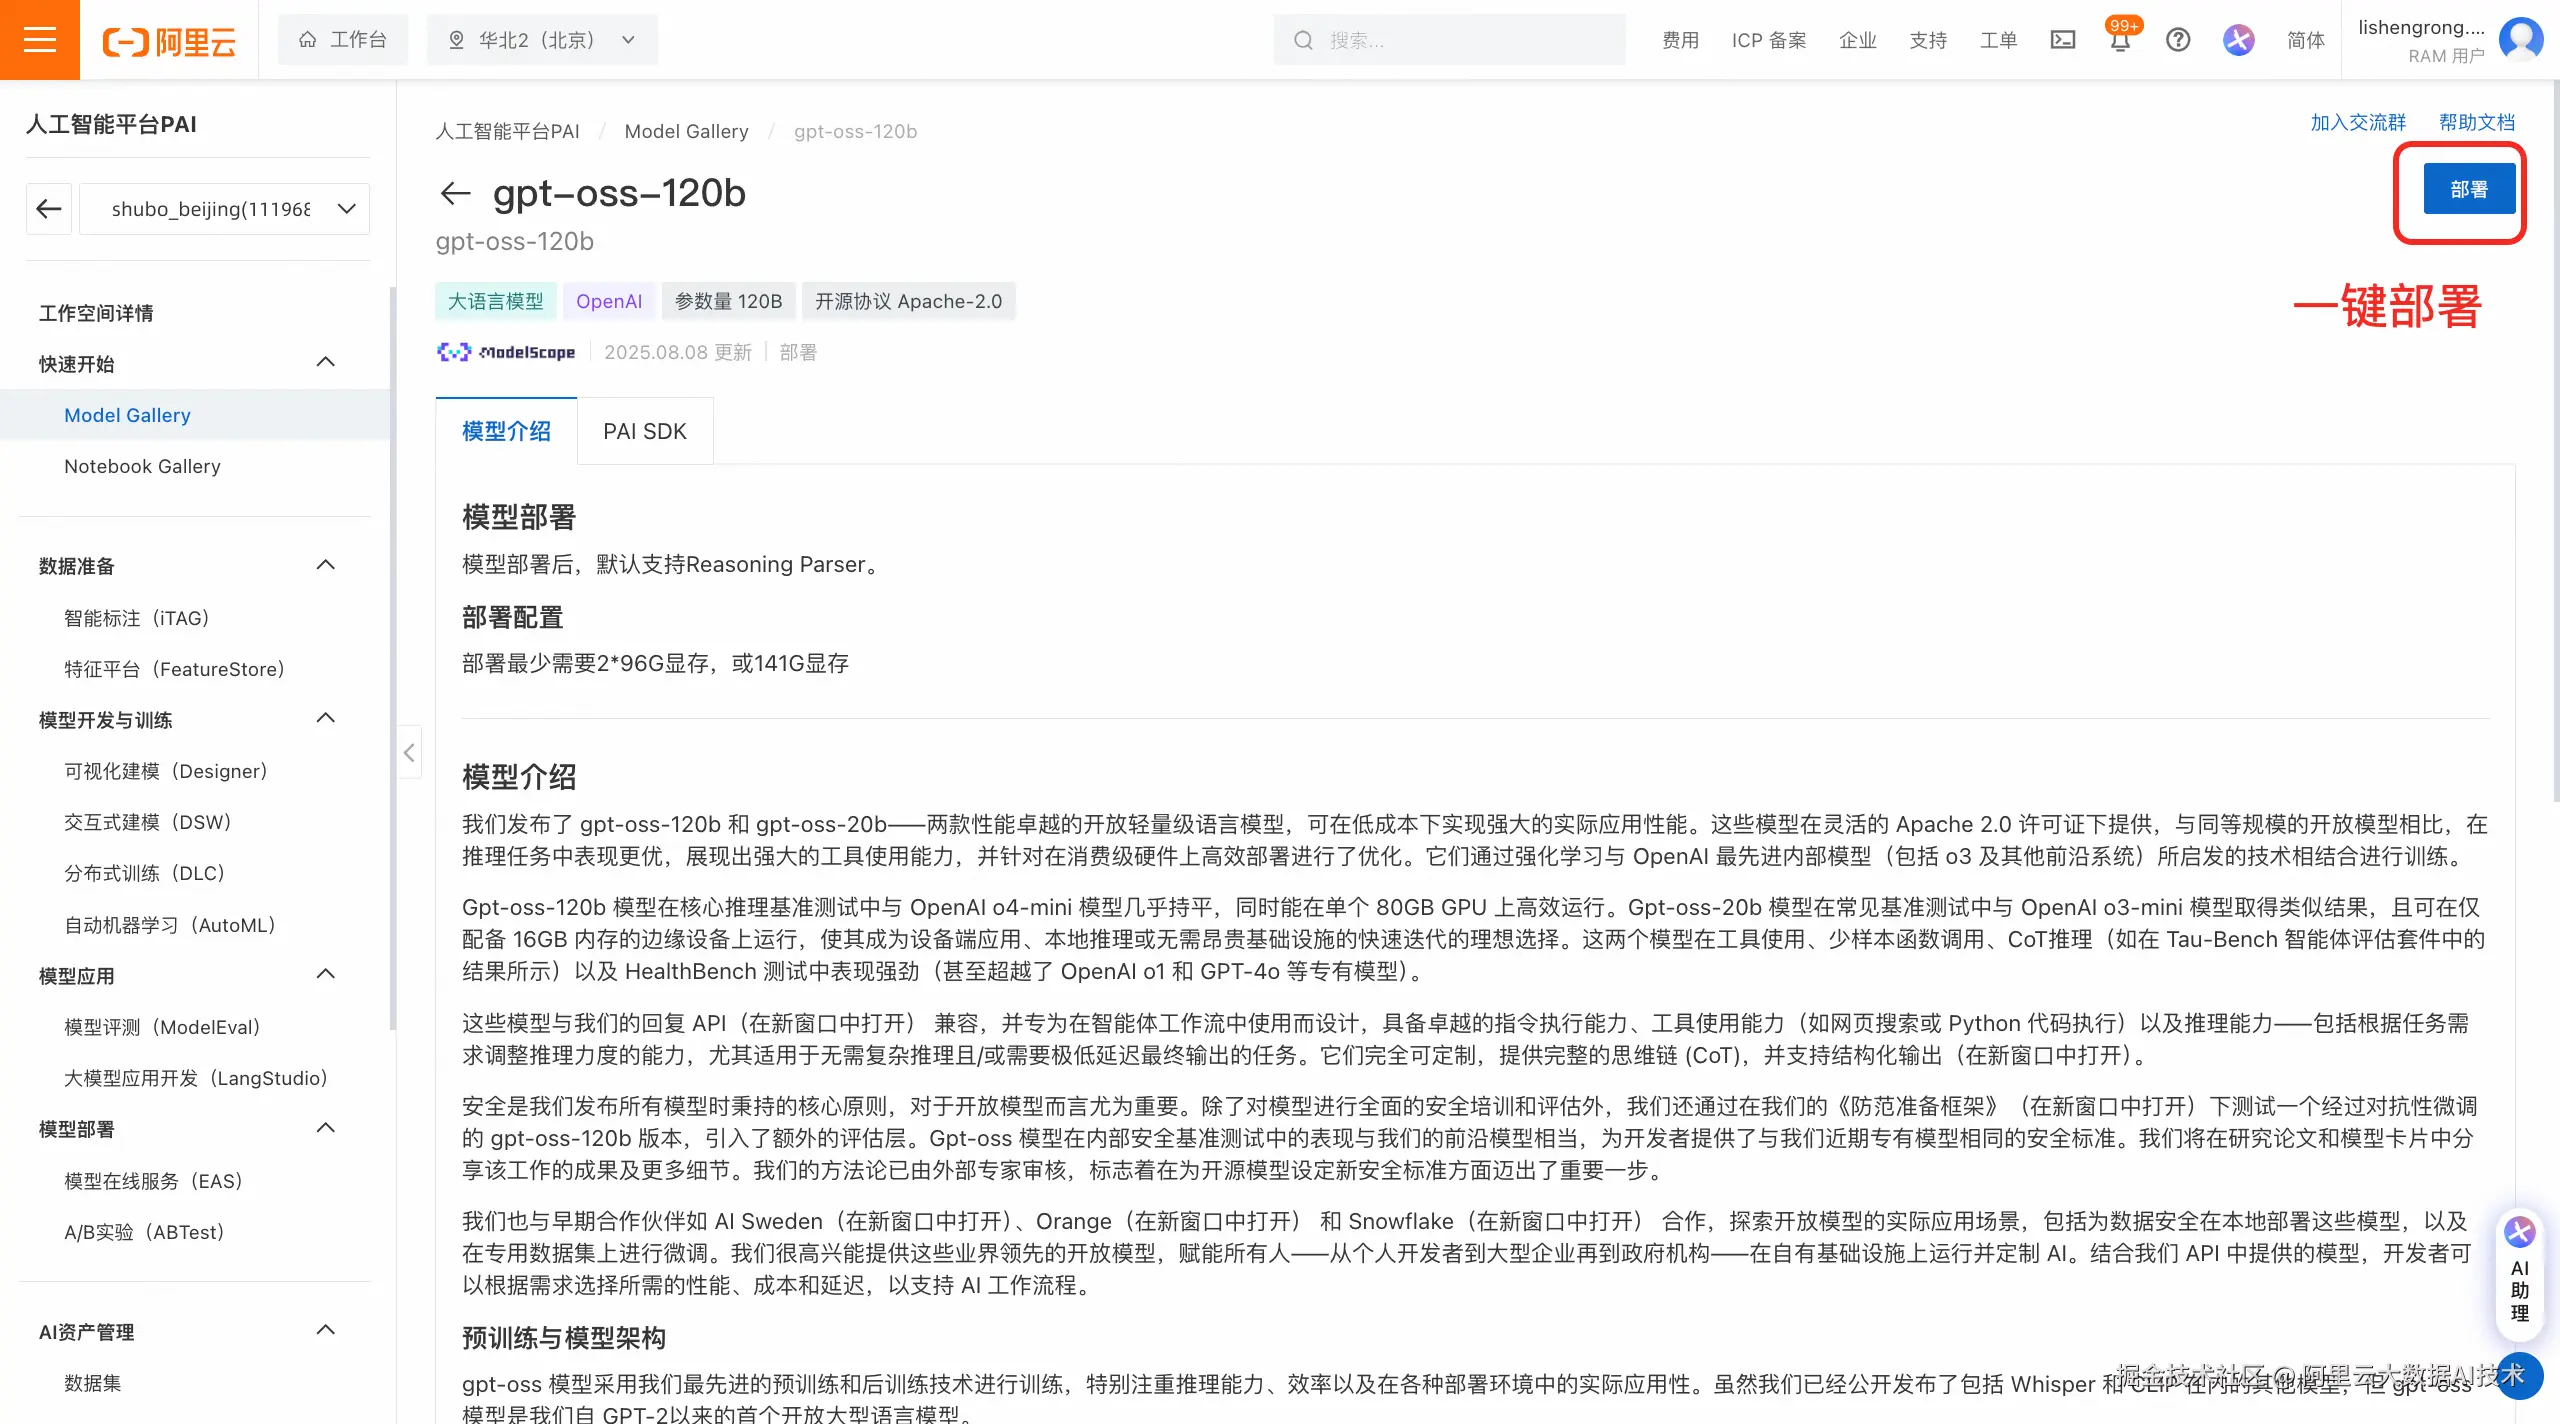Screen dimensions: 2560x1424
Task: Open the notifications bell icon
Action: (x=2120, y=40)
